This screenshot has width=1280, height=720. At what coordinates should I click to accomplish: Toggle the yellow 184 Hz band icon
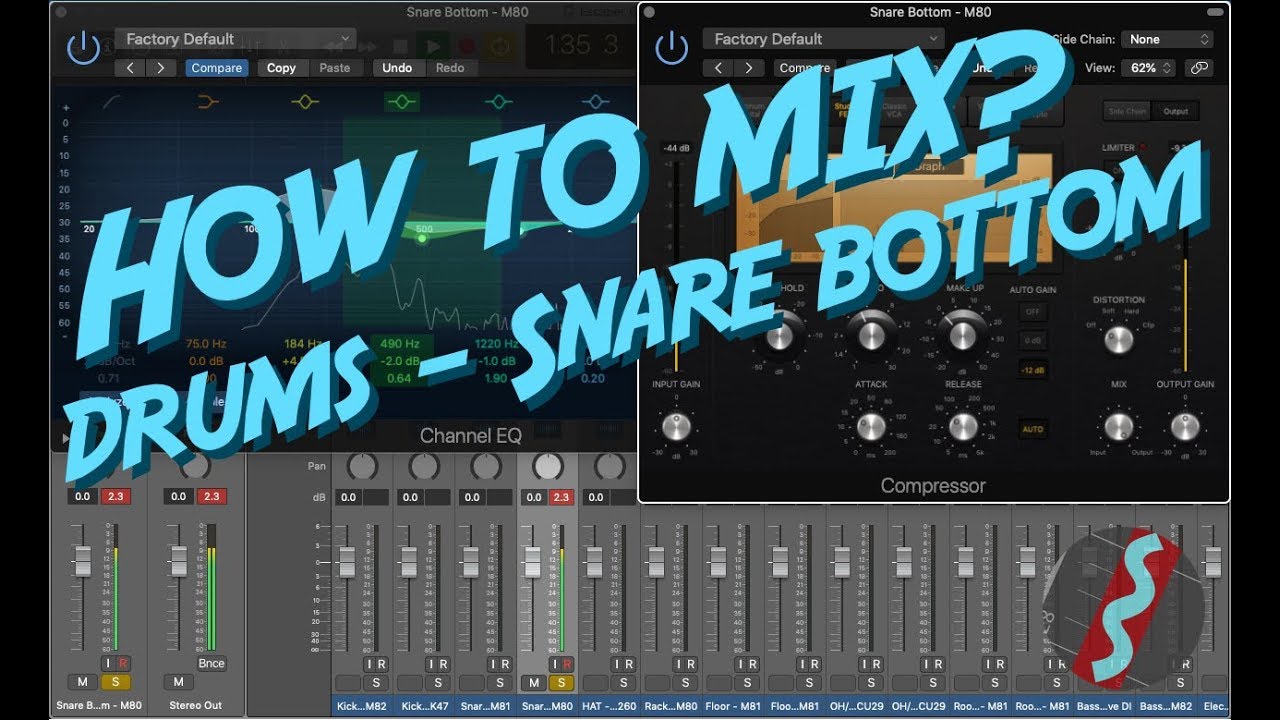[305, 101]
